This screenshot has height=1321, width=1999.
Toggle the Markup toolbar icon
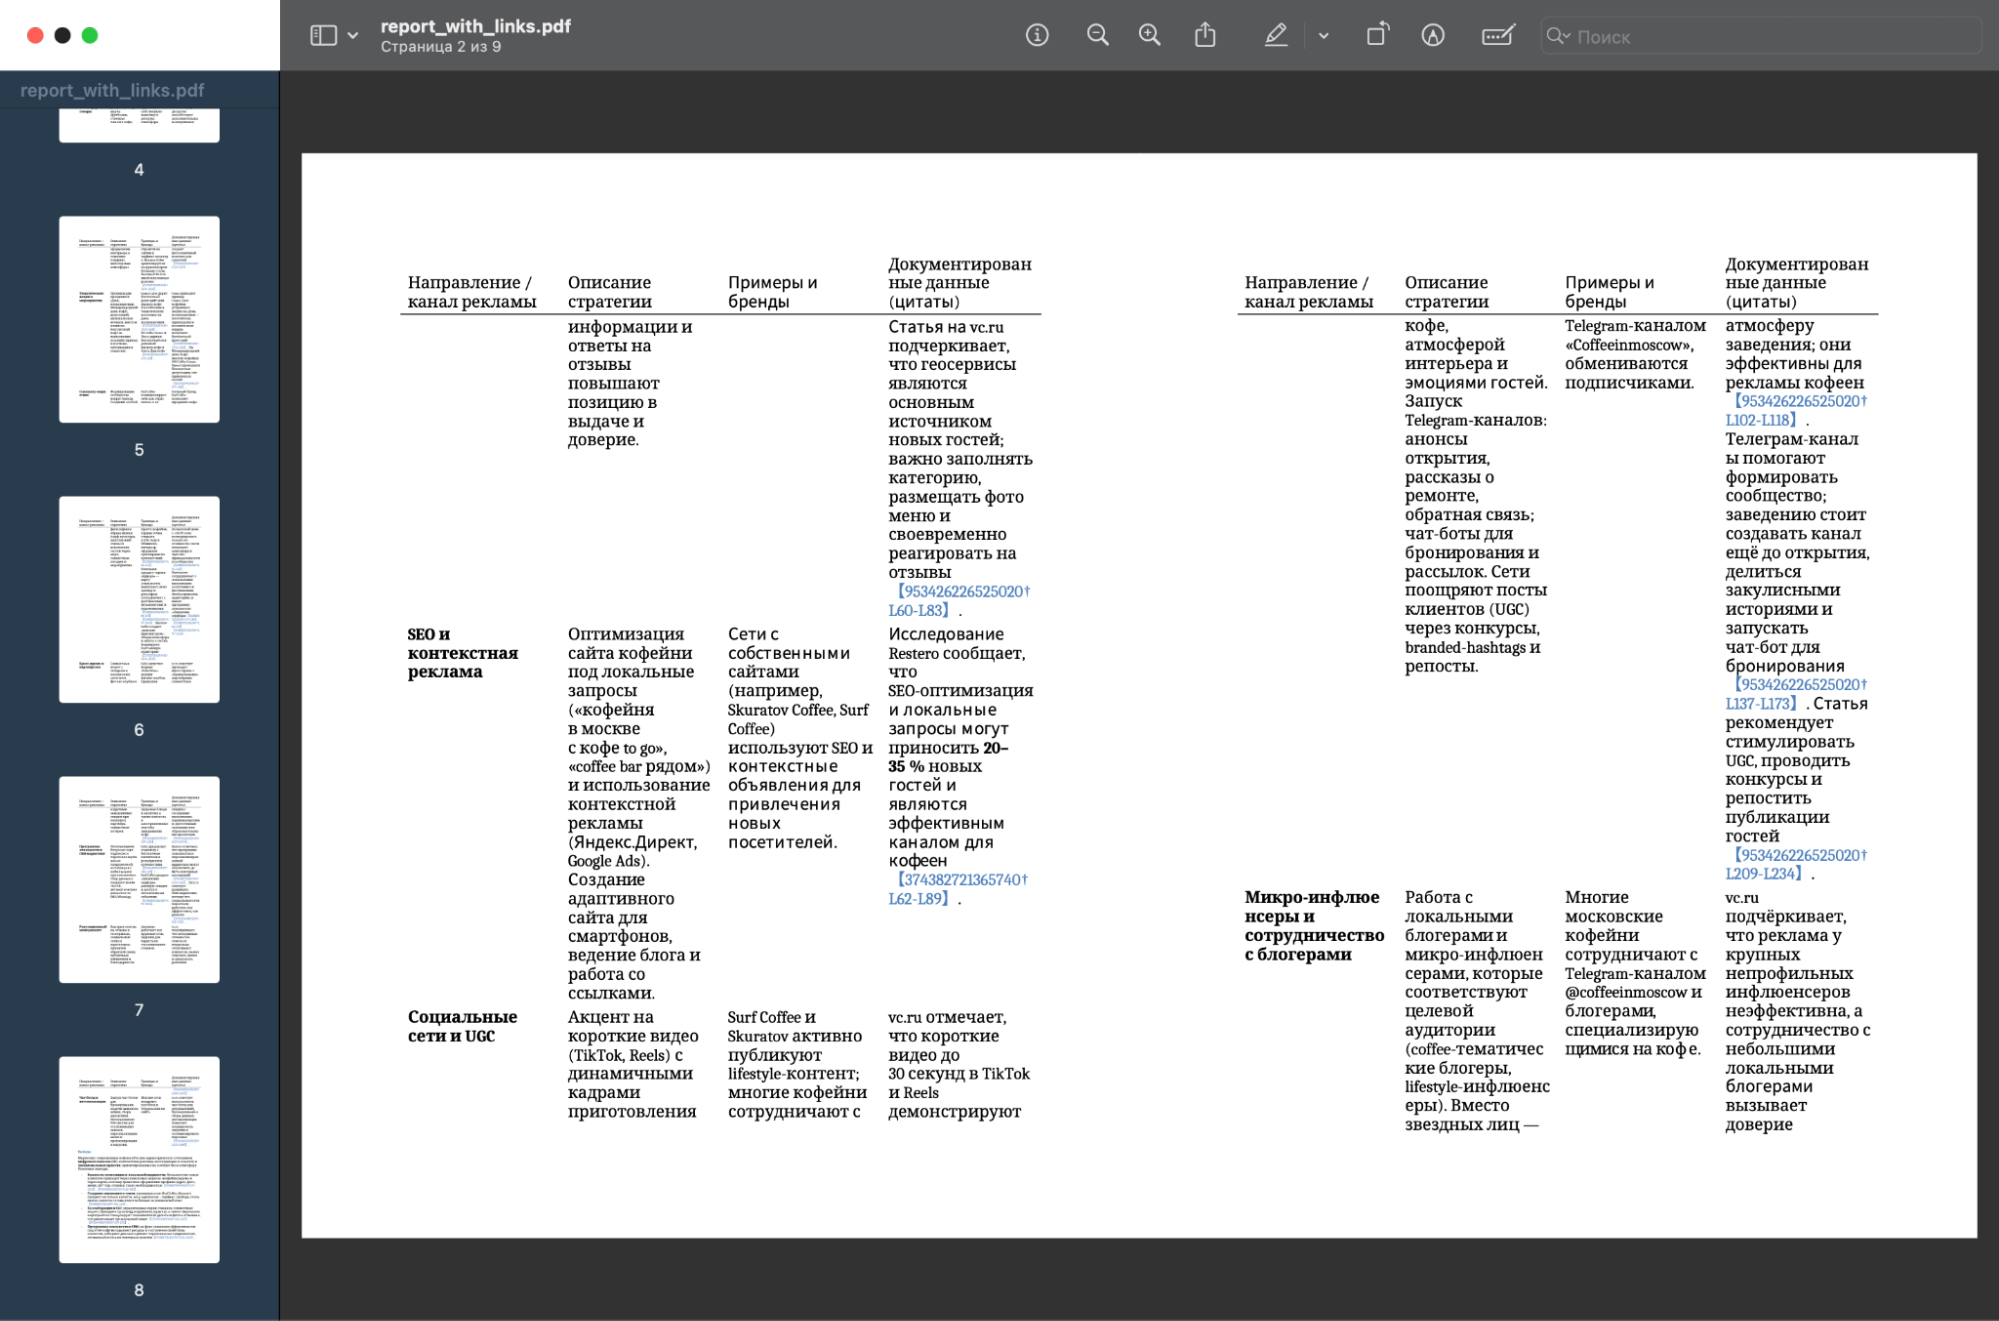click(x=1432, y=36)
